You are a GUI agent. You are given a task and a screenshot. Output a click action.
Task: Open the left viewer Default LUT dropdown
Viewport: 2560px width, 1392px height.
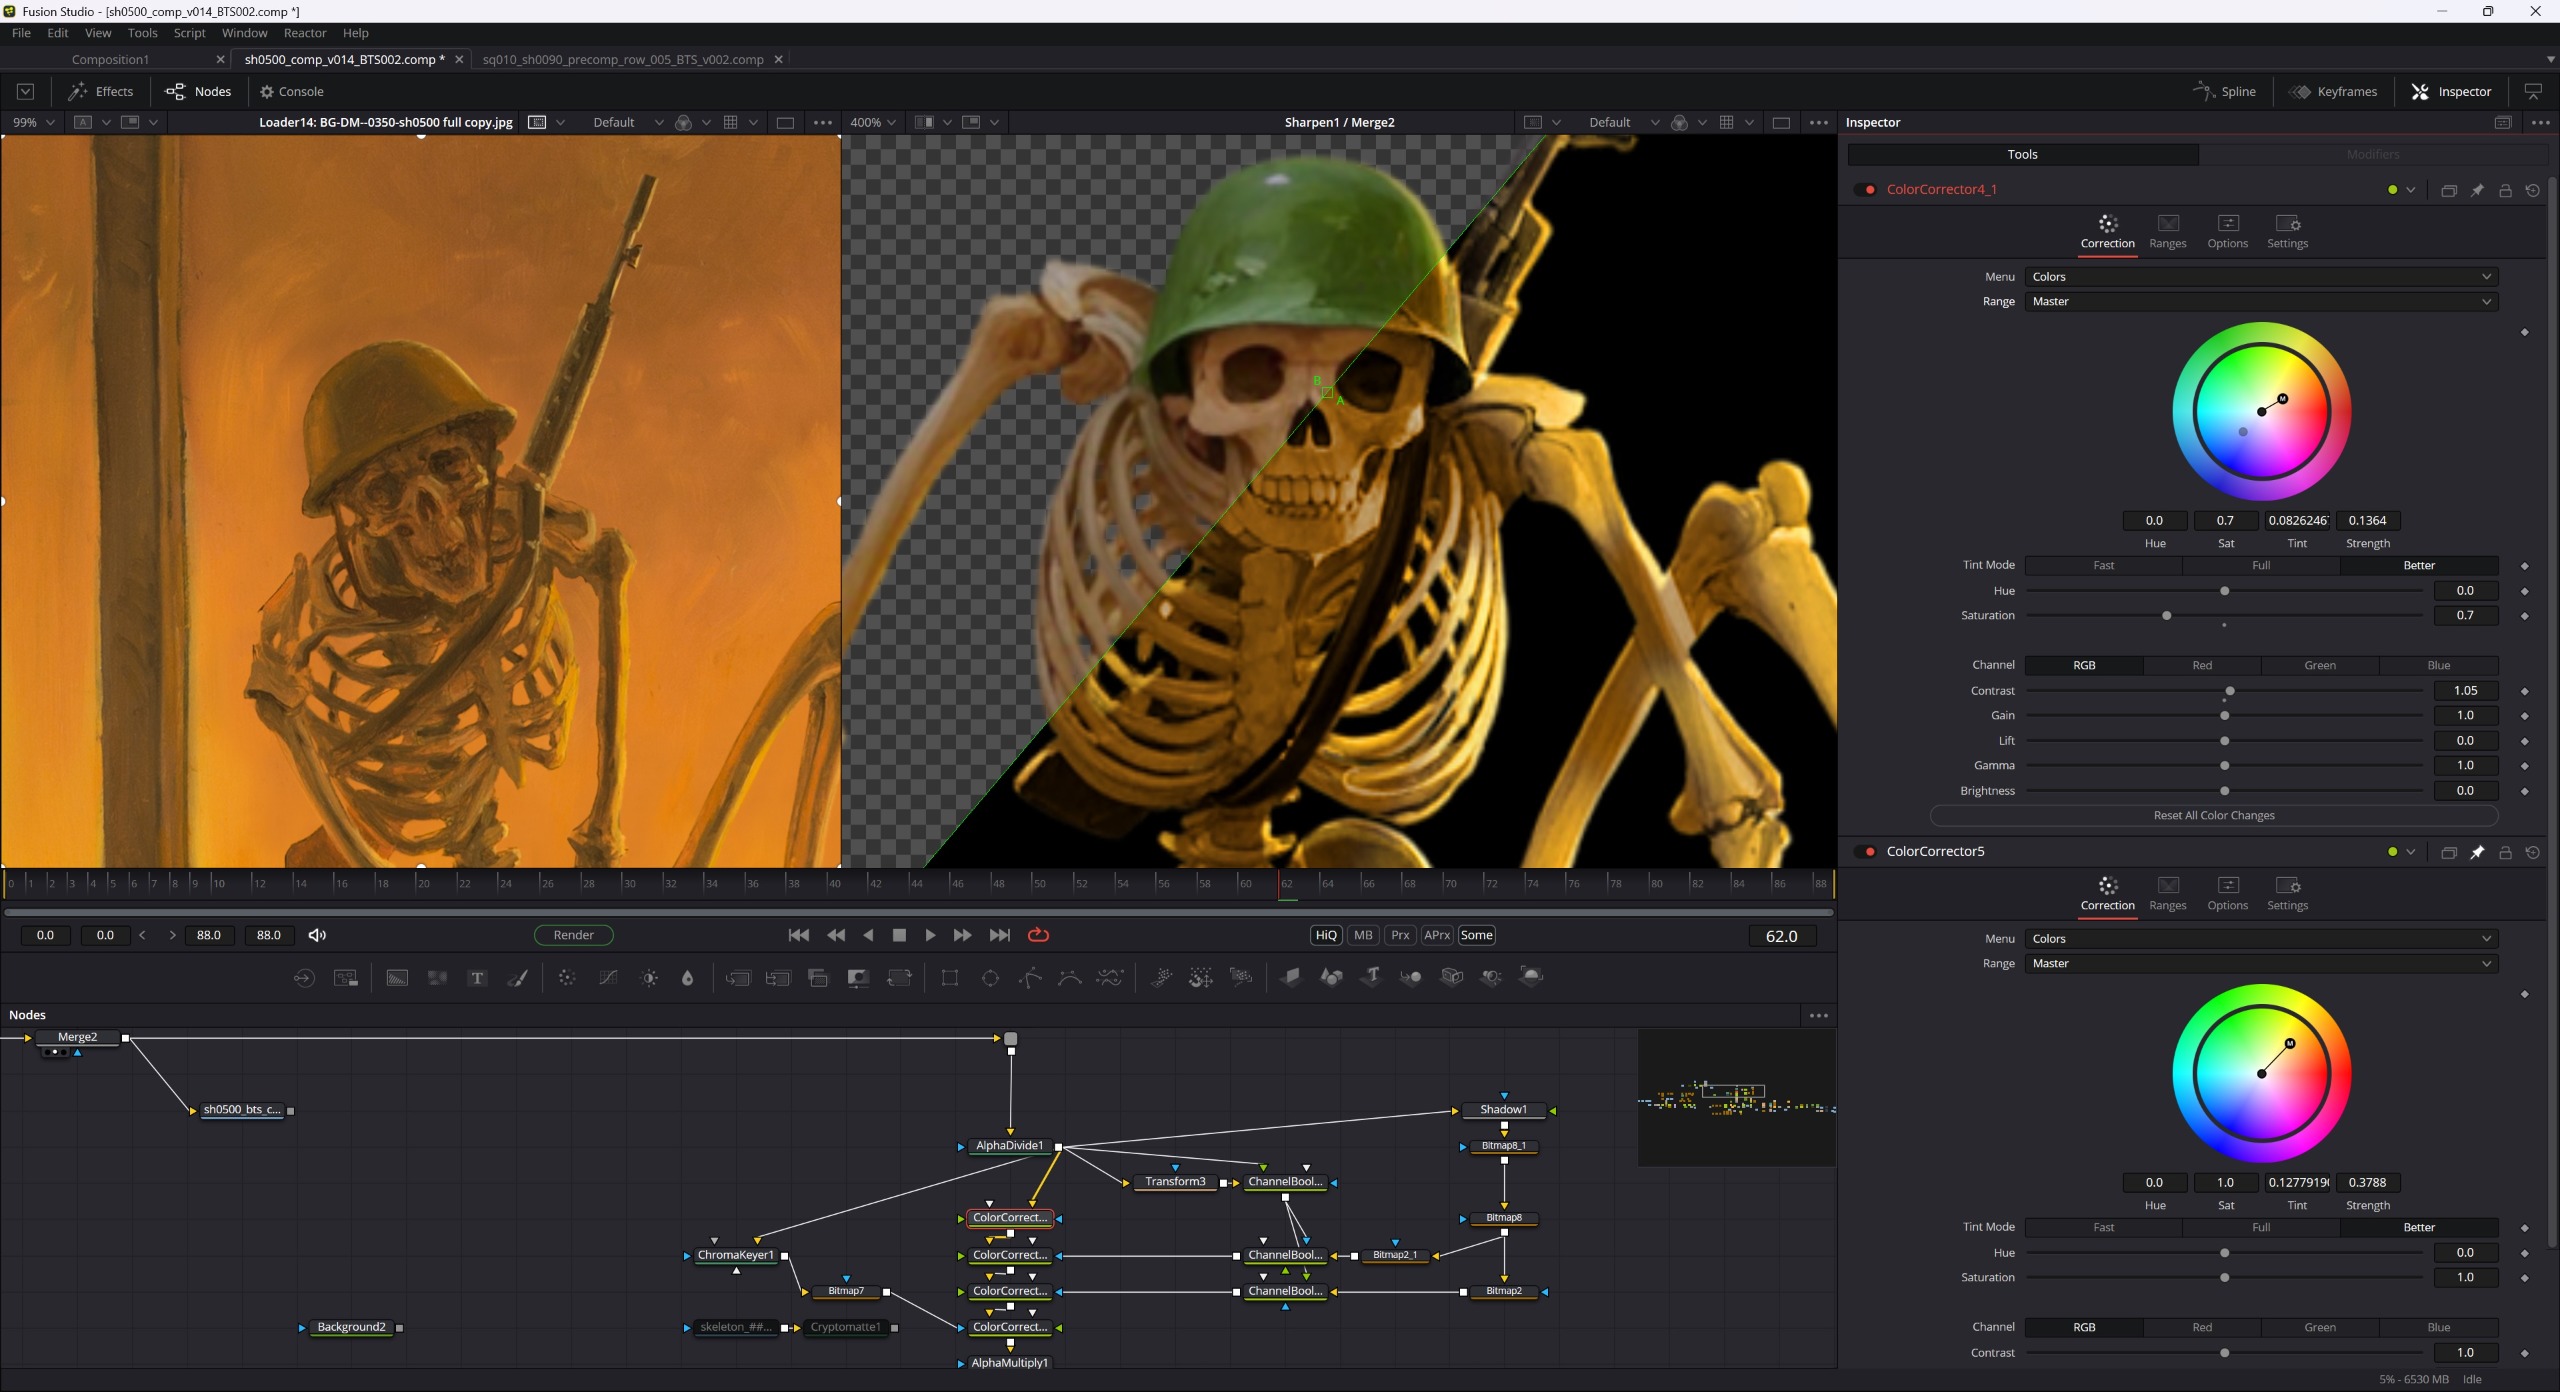(627, 123)
